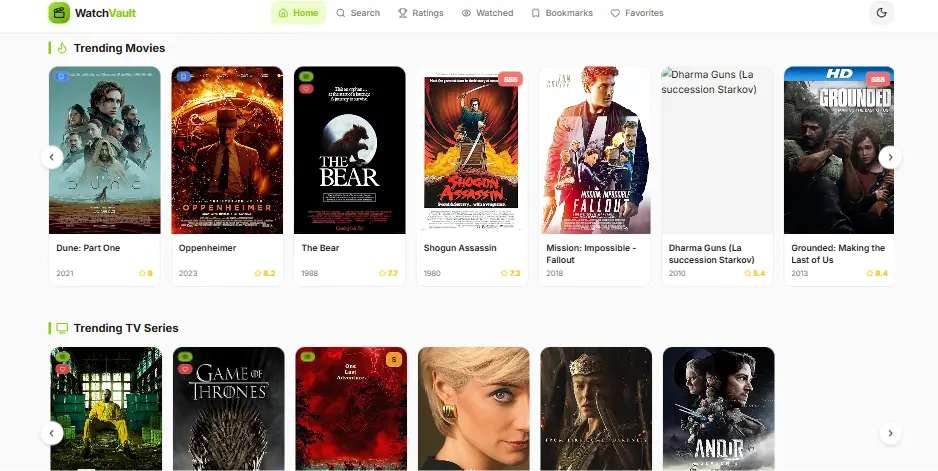
Task: Click the star rating 5.4 on Dharma Guns
Action: pos(754,273)
